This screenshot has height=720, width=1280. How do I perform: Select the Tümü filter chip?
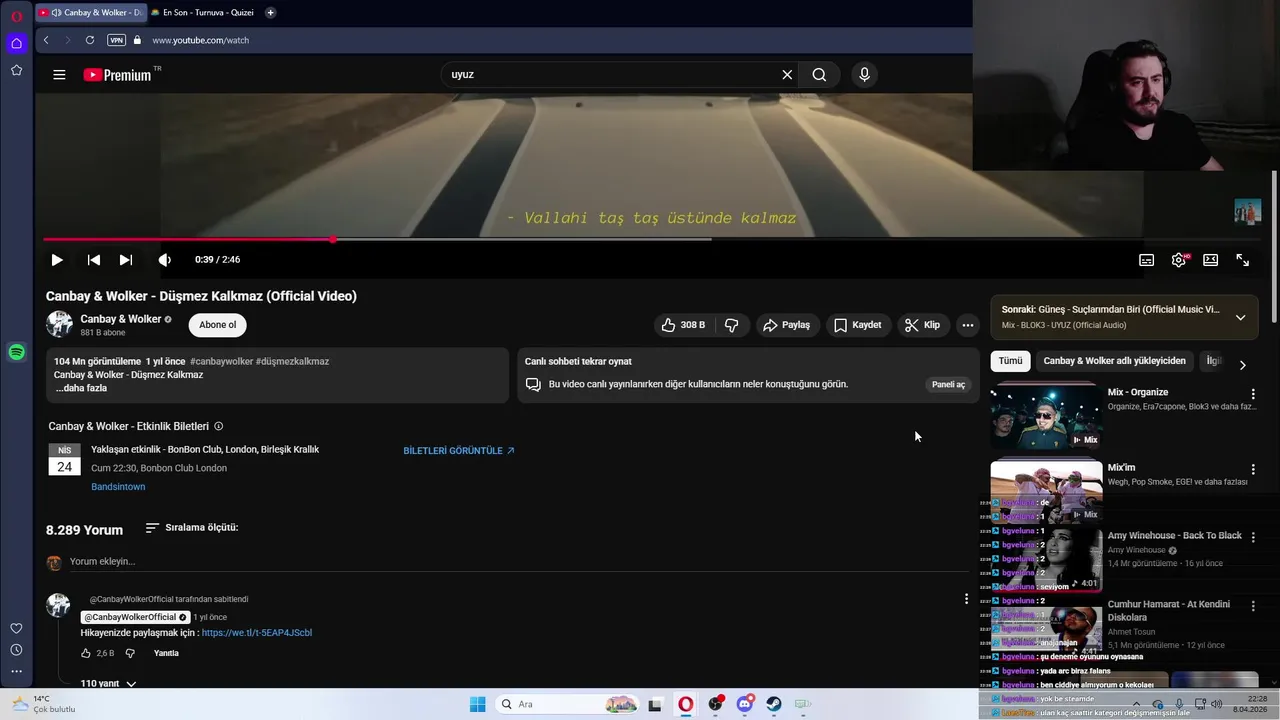point(1010,361)
